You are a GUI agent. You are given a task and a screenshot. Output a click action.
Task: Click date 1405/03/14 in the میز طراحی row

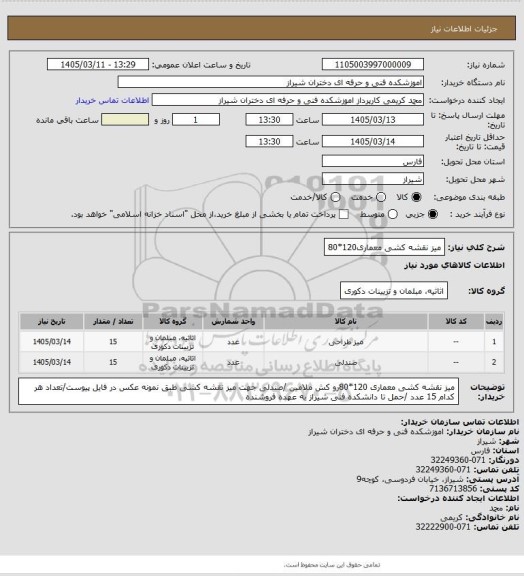(51, 342)
